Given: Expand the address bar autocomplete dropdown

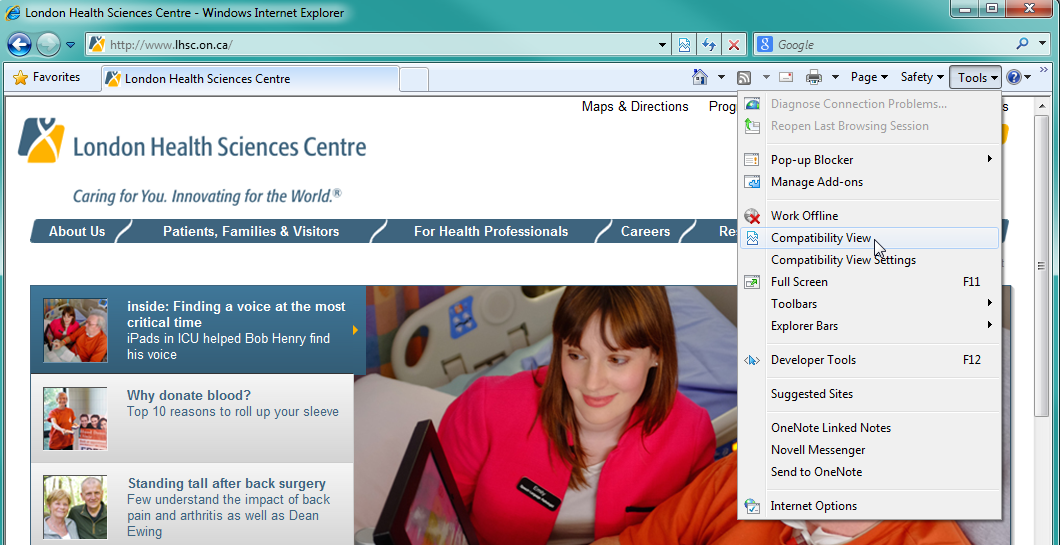Looking at the screenshot, I should pos(663,45).
